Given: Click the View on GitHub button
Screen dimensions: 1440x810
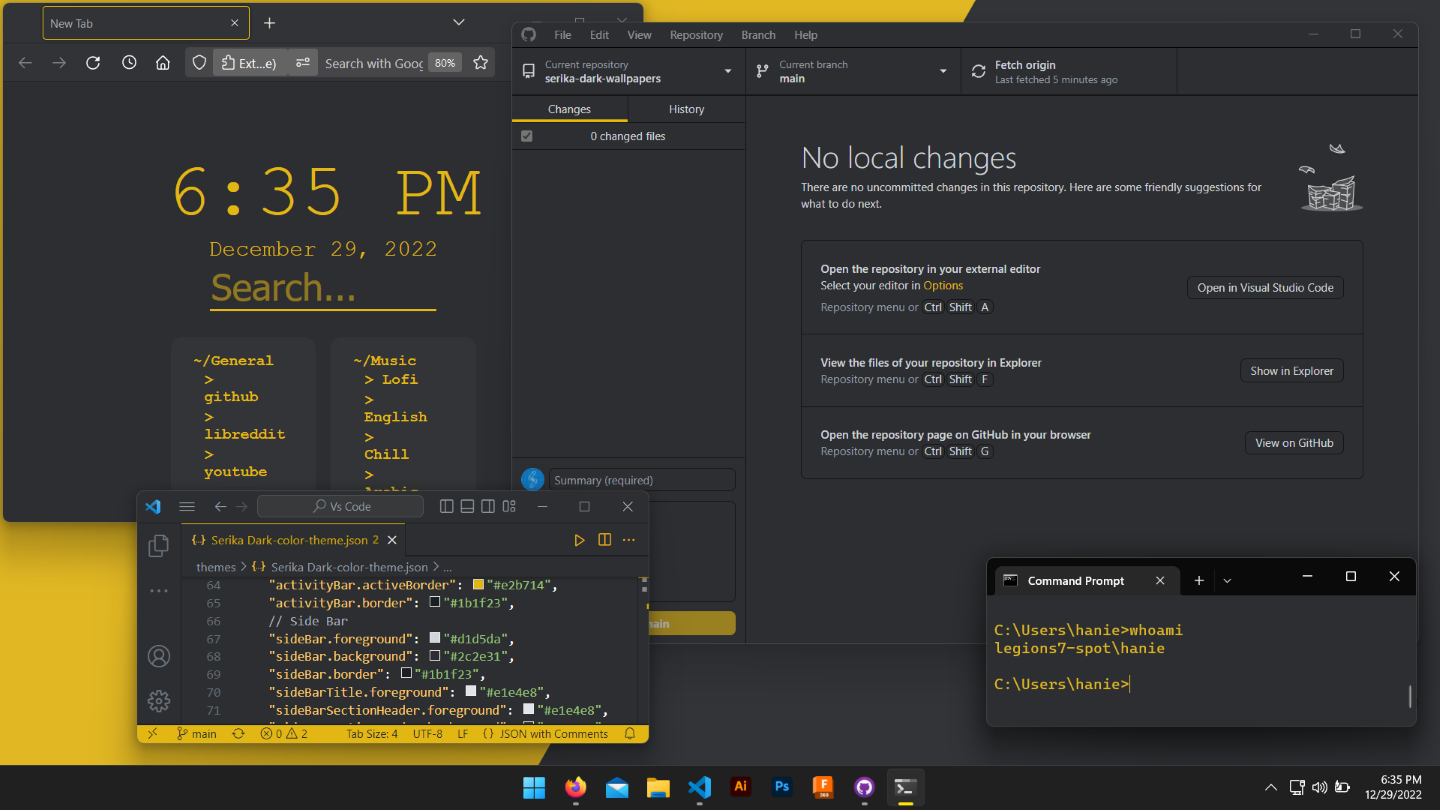Looking at the screenshot, I should coord(1293,443).
